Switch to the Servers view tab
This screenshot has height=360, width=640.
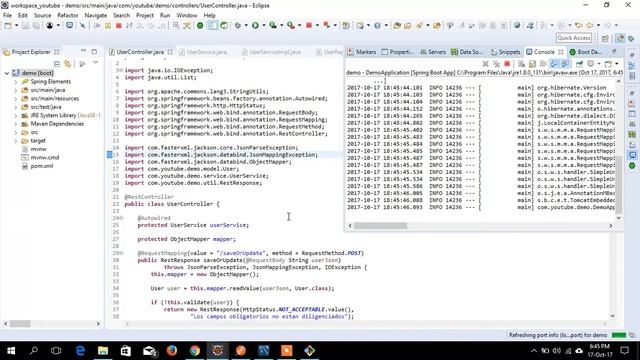[433, 52]
